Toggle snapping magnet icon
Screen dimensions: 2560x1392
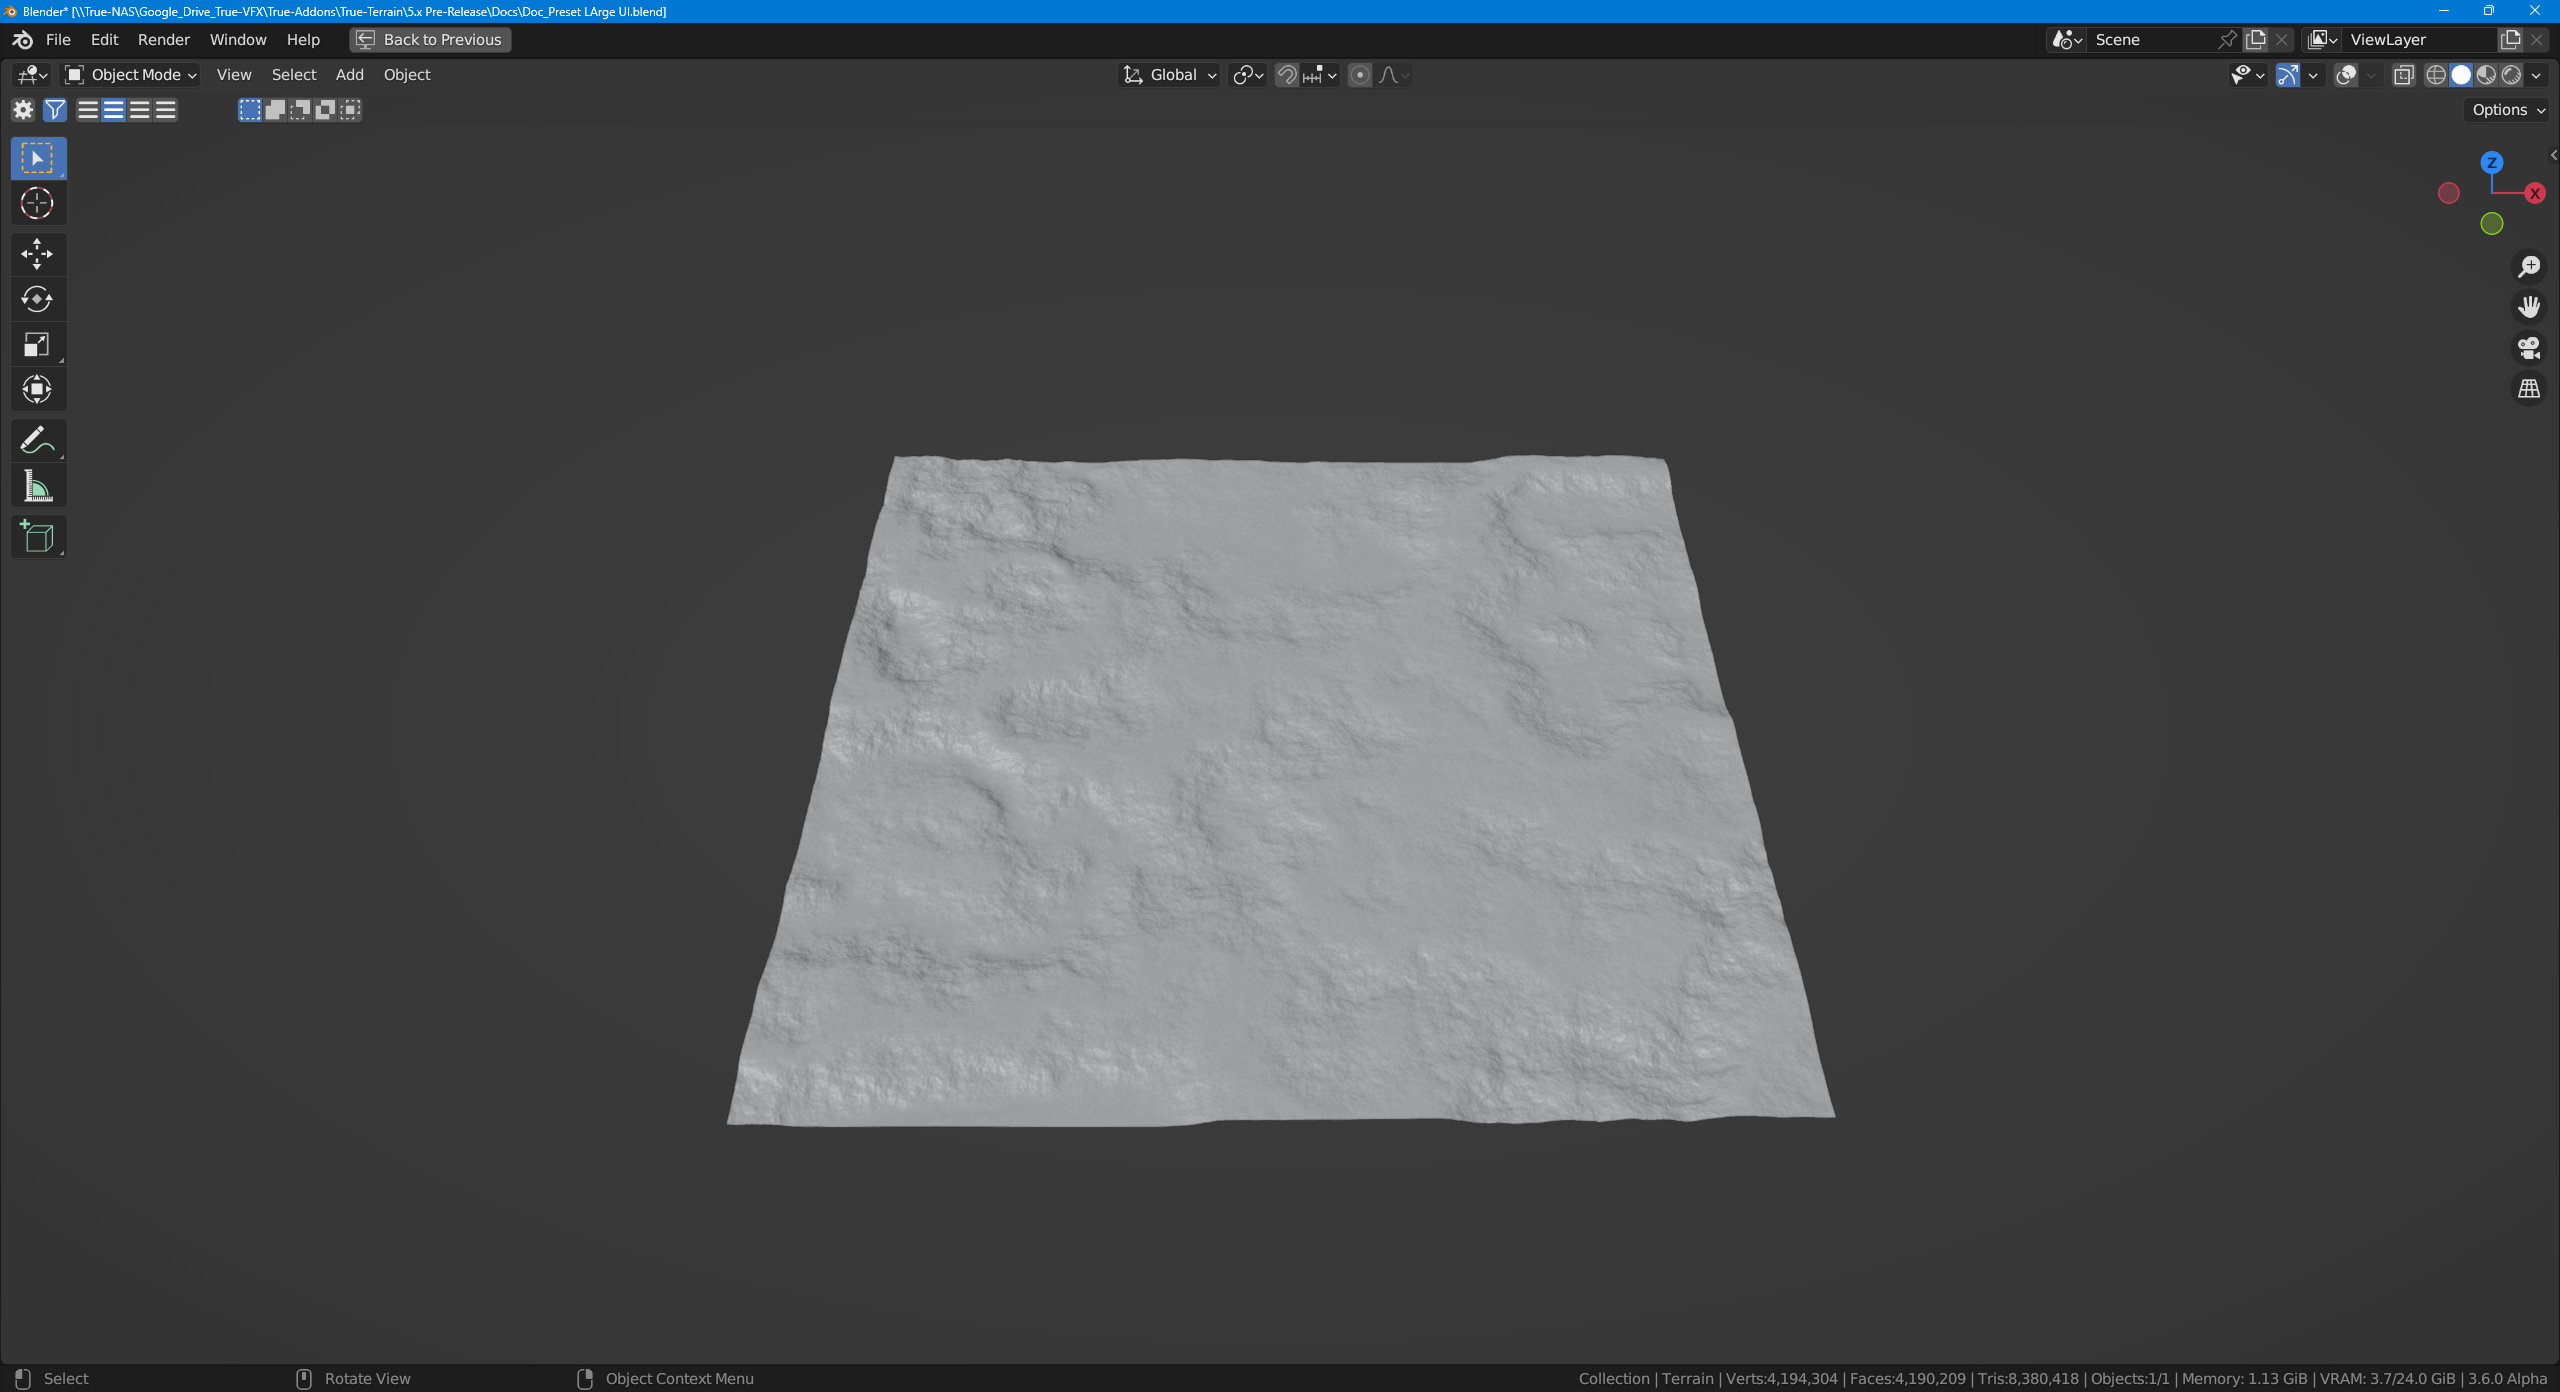[1287, 75]
